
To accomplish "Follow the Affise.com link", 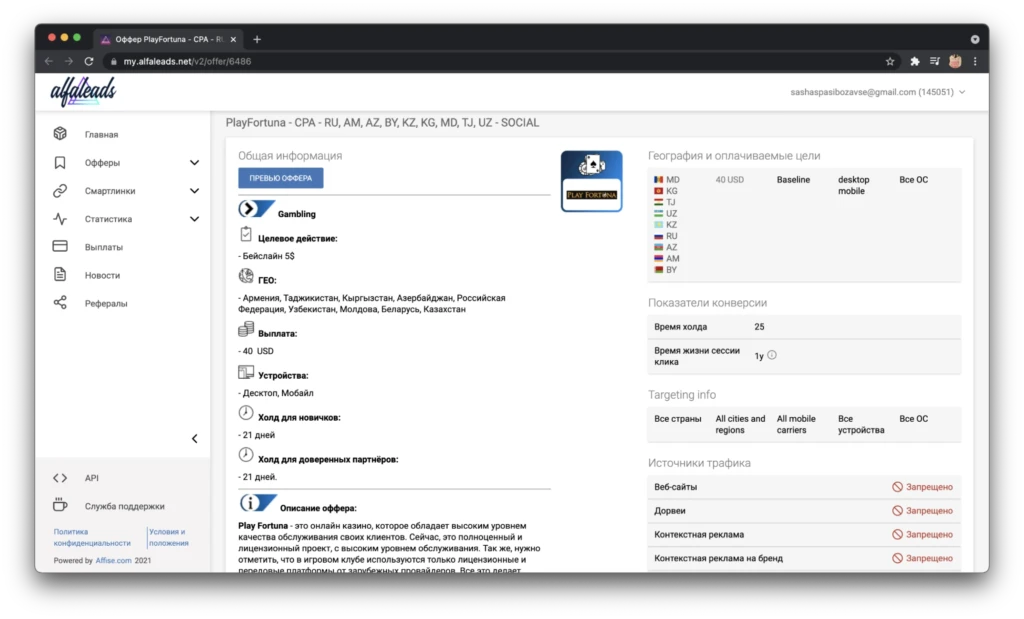I will [114, 560].
